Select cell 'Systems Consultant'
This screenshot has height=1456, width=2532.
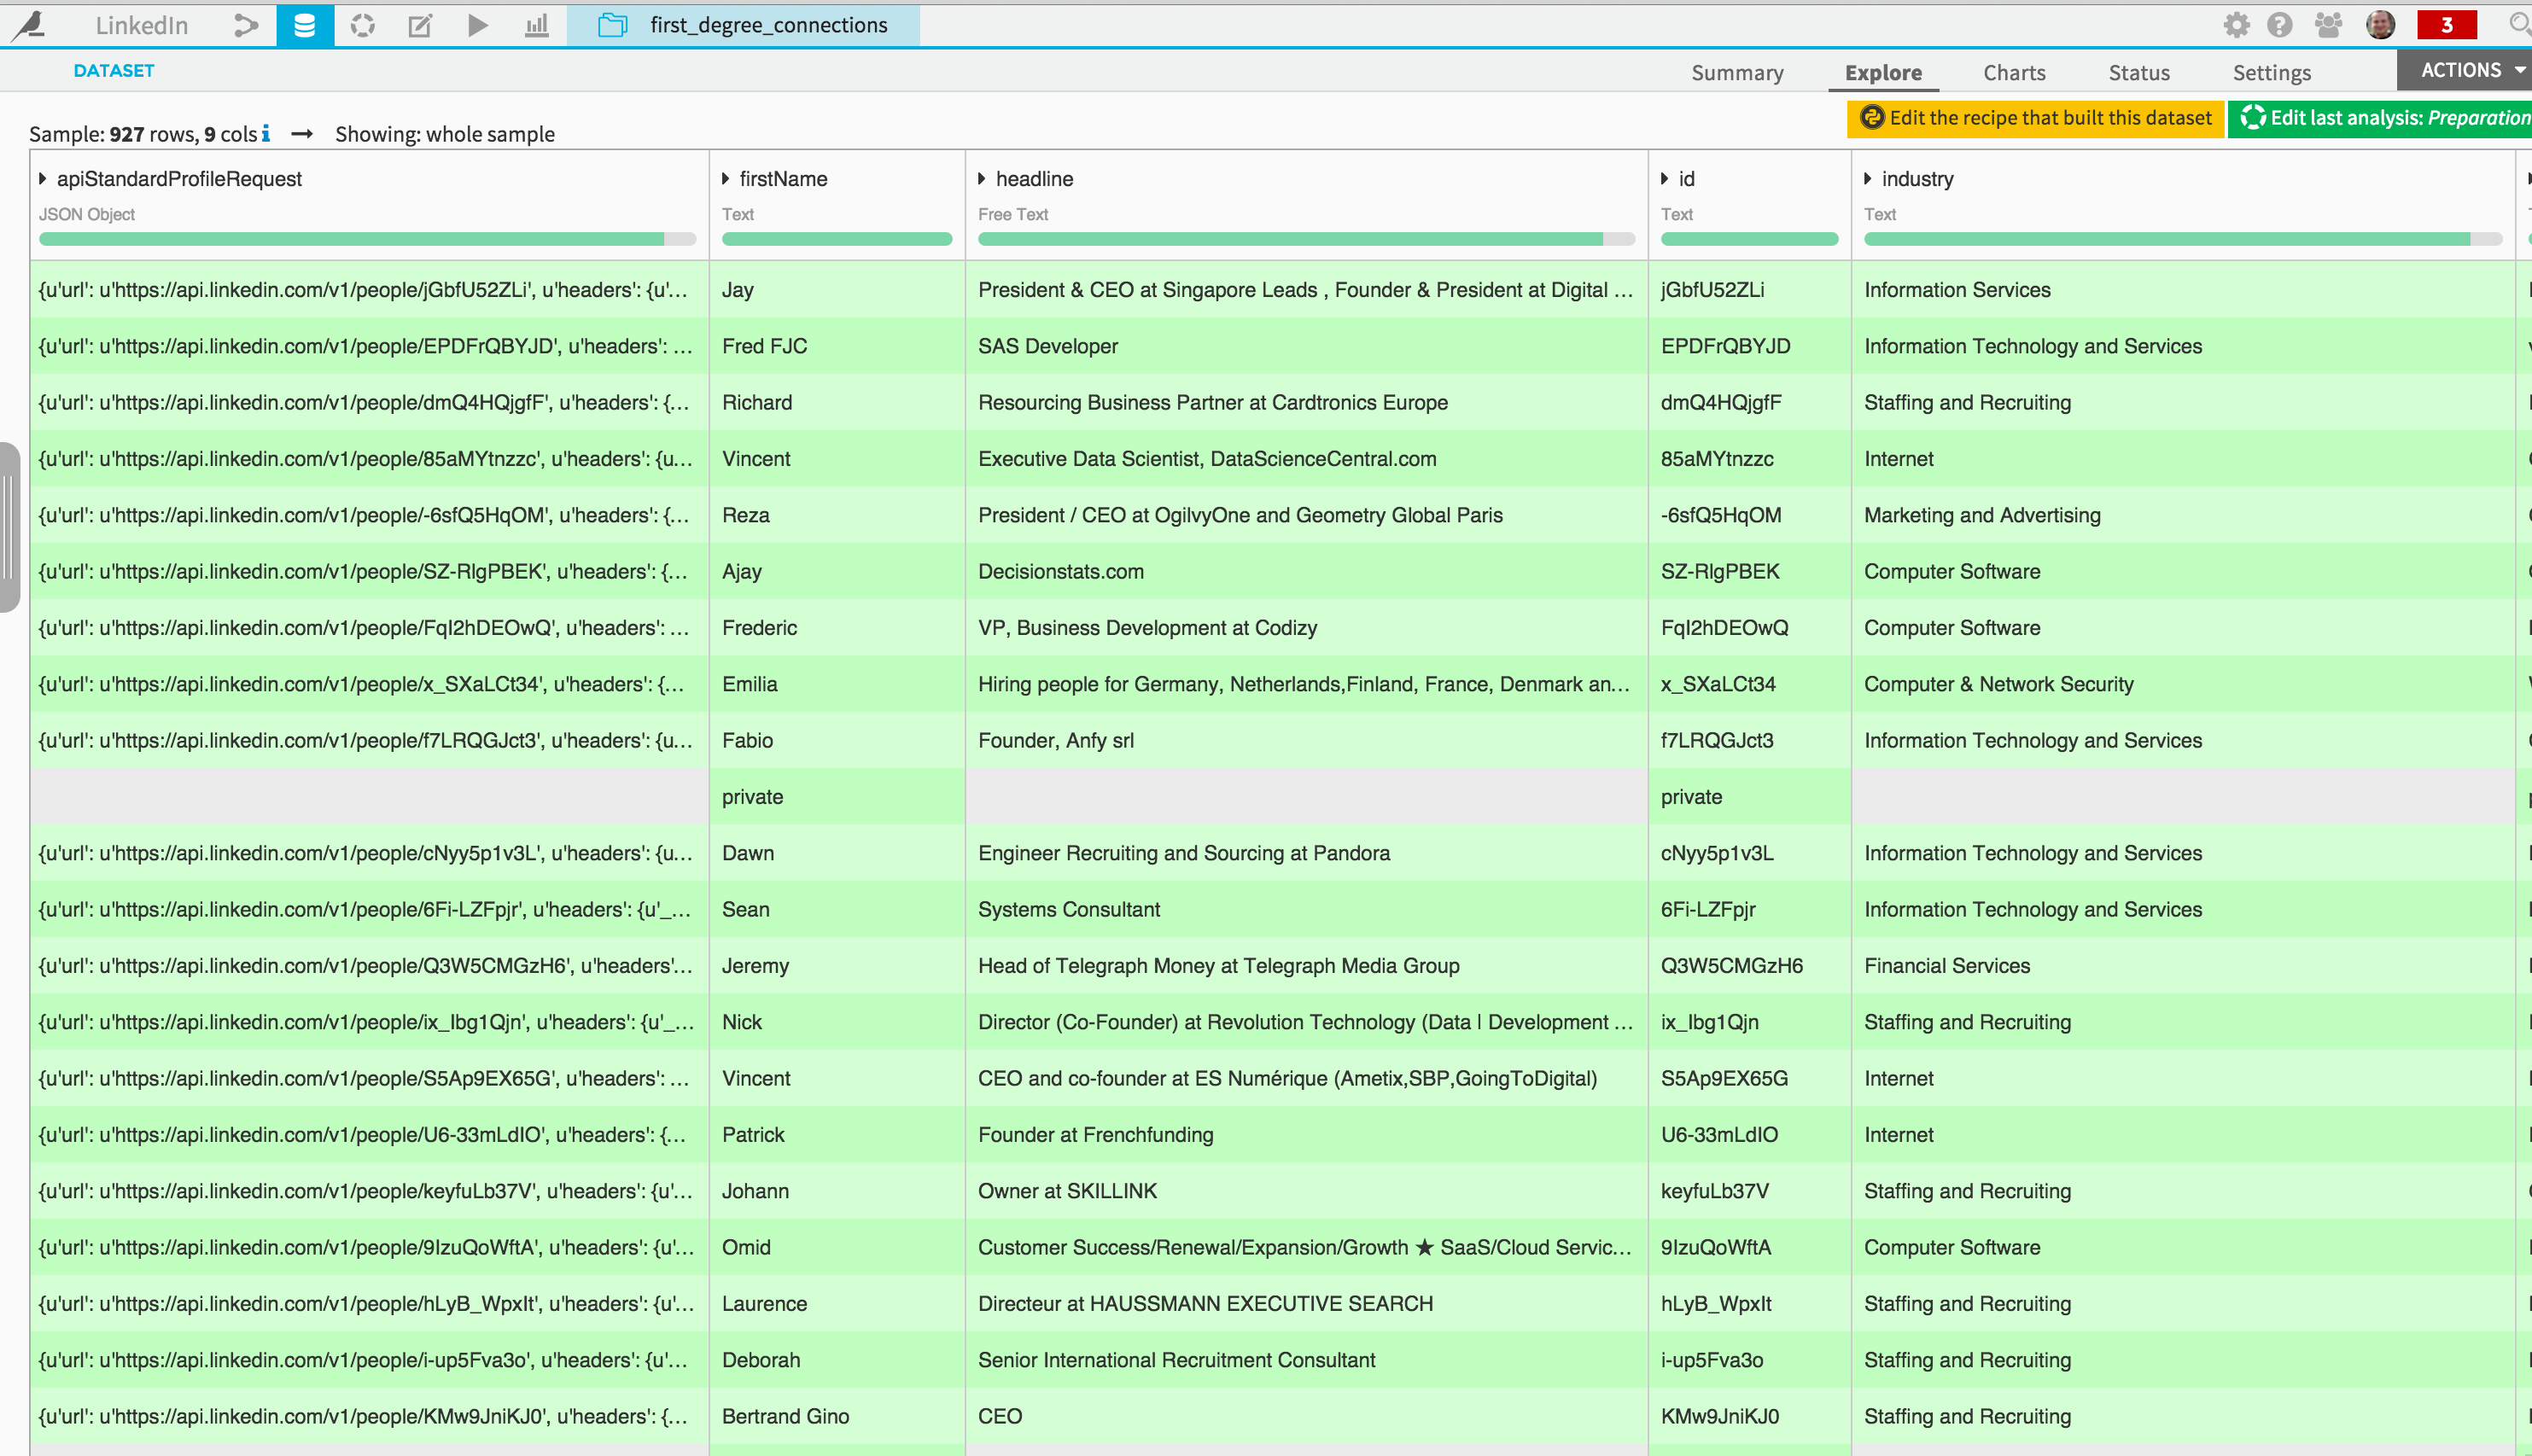[1306, 910]
